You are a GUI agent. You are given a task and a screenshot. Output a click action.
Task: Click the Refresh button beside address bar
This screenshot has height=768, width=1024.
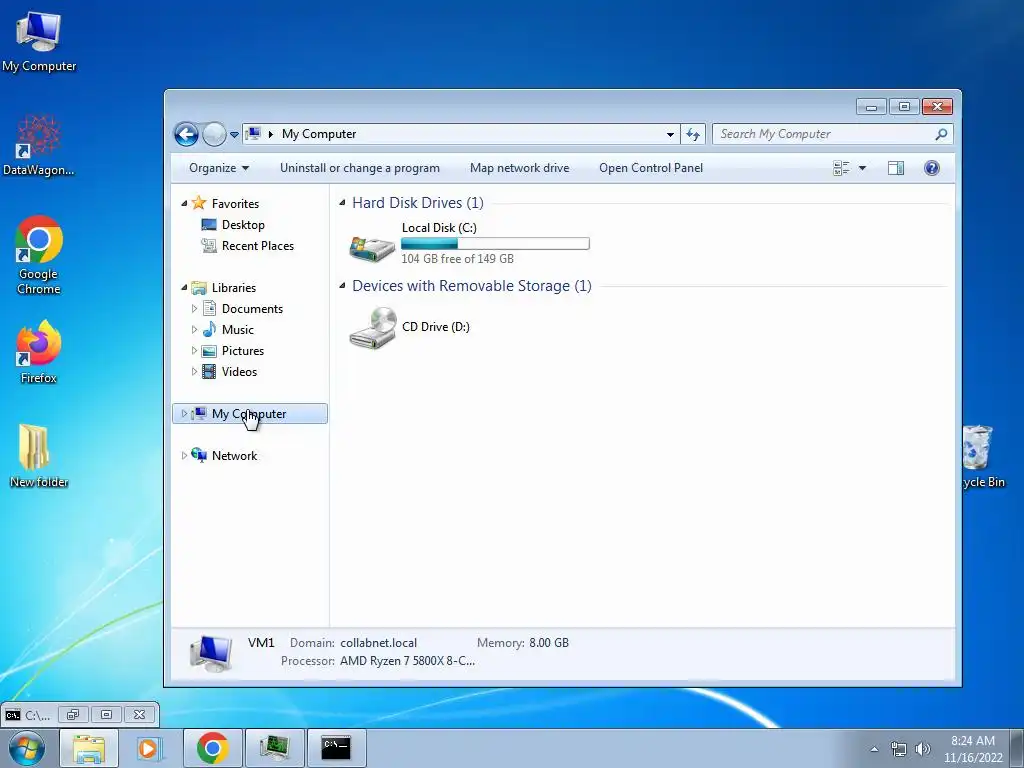pos(692,135)
